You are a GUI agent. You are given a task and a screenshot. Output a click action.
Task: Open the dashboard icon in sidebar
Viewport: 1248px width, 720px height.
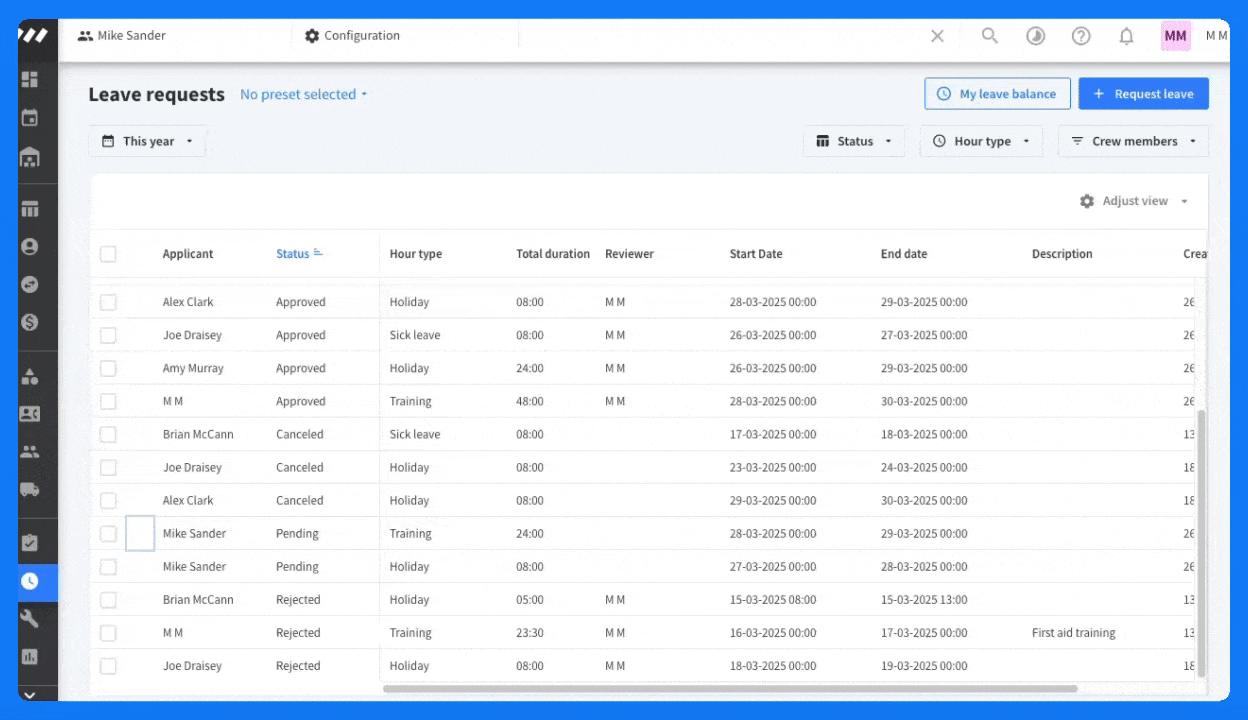click(x=30, y=79)
